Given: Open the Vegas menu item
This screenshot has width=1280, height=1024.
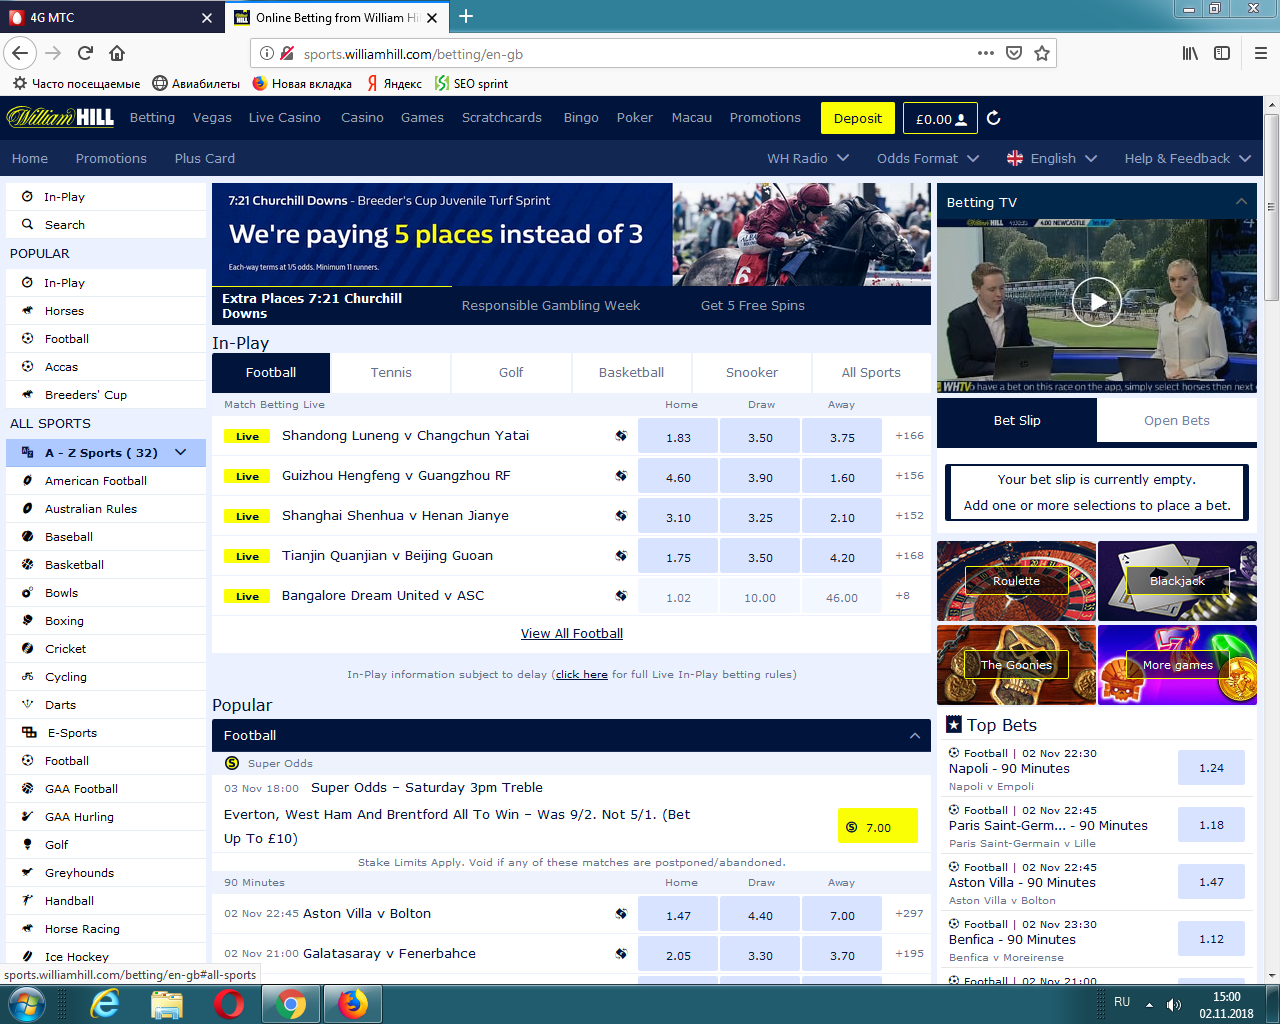Looking at the screenshot, I should (x=212, y=118).
